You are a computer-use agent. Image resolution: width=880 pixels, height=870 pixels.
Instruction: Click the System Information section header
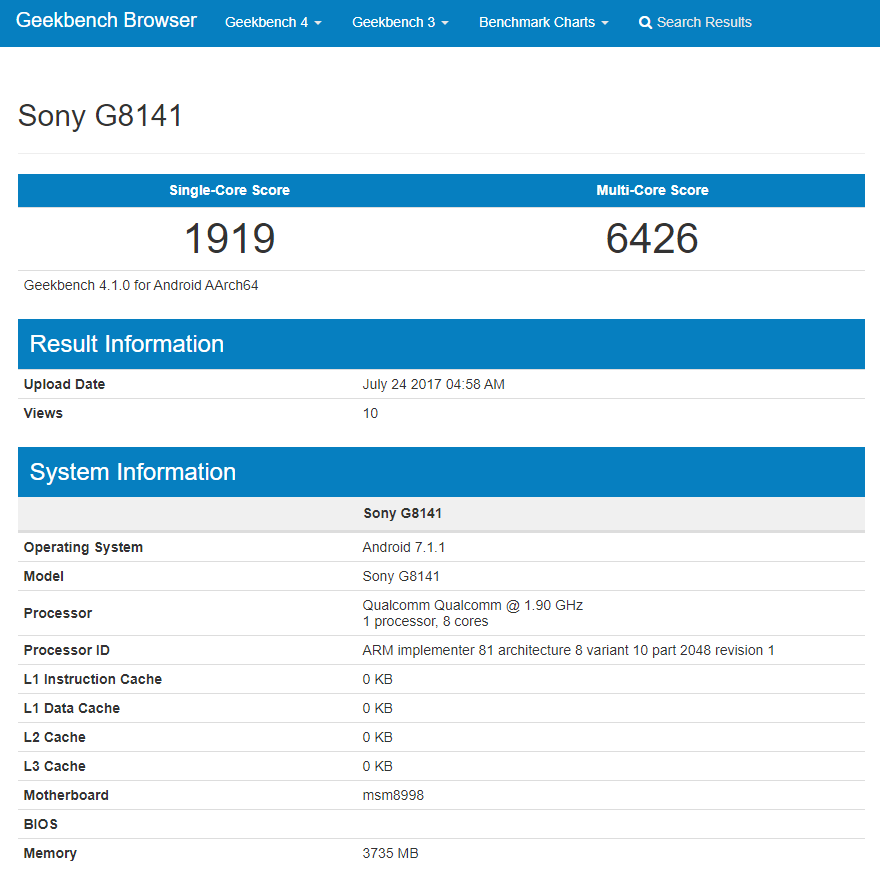point(441,472)
